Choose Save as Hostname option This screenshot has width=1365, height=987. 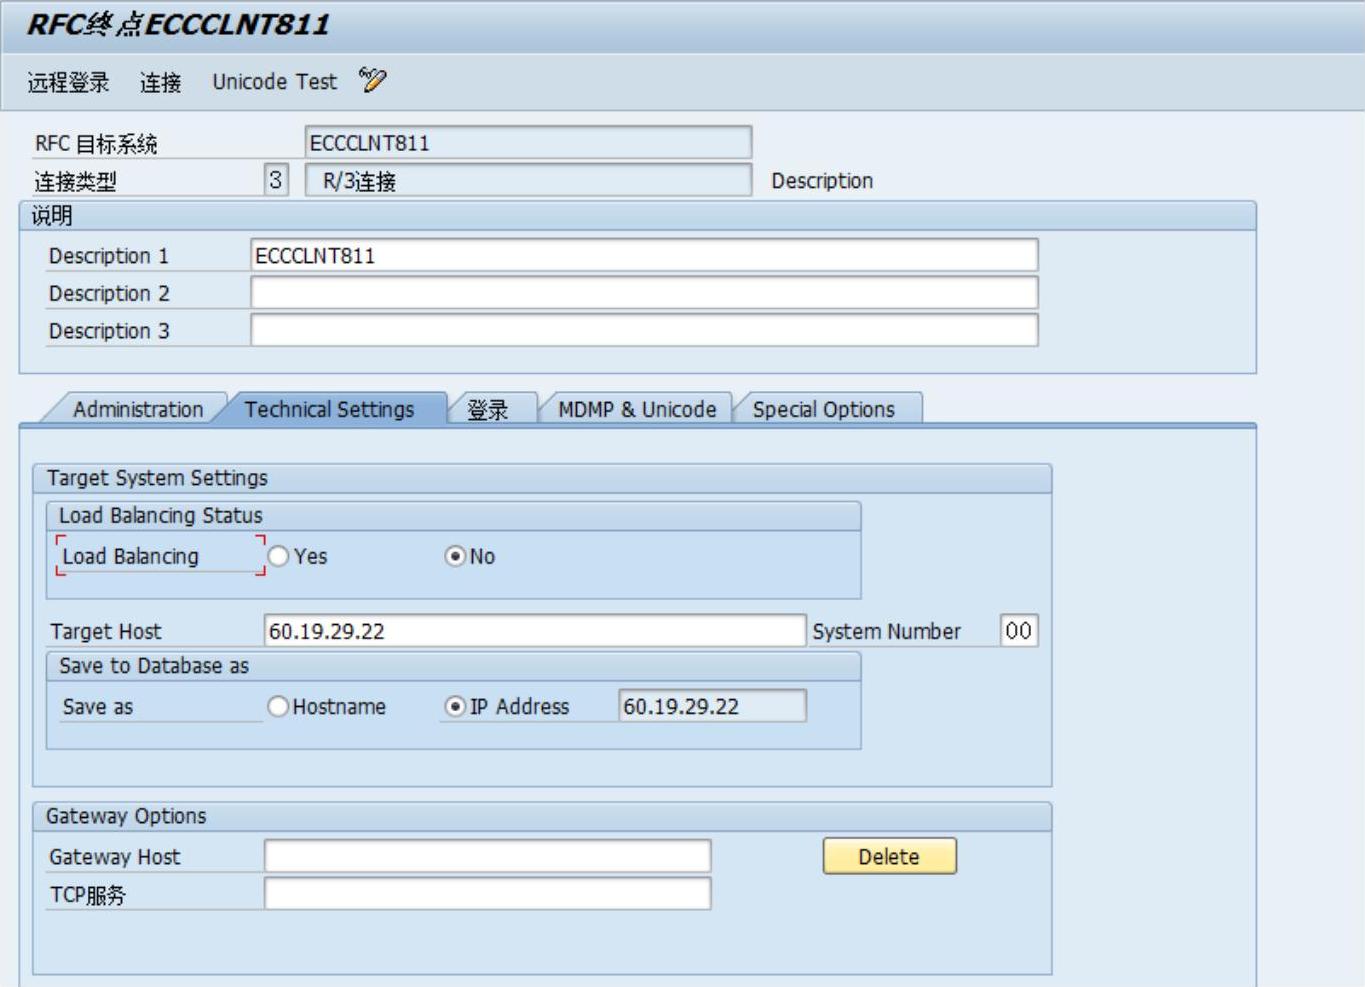pyautogui.click(x=279, y=706)
